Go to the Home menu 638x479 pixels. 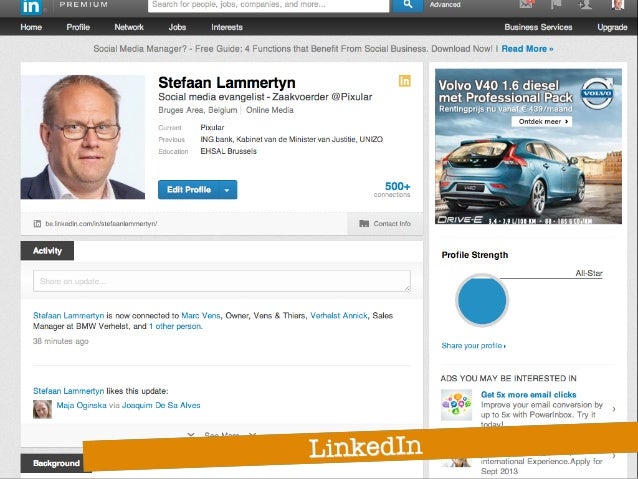click(31, 27)
